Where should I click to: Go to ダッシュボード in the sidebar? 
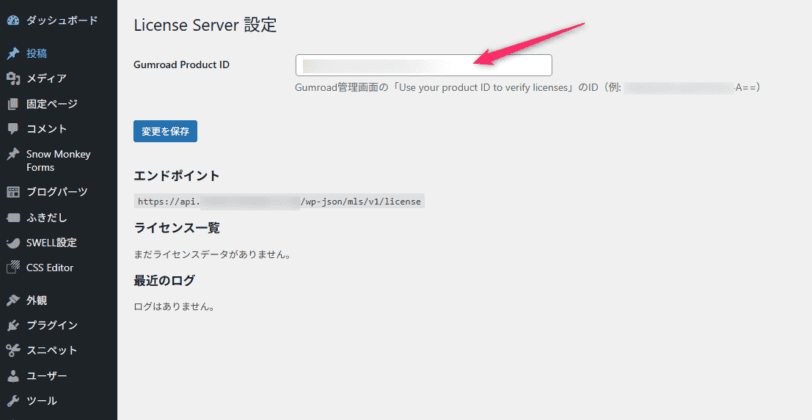coord(61,20)
